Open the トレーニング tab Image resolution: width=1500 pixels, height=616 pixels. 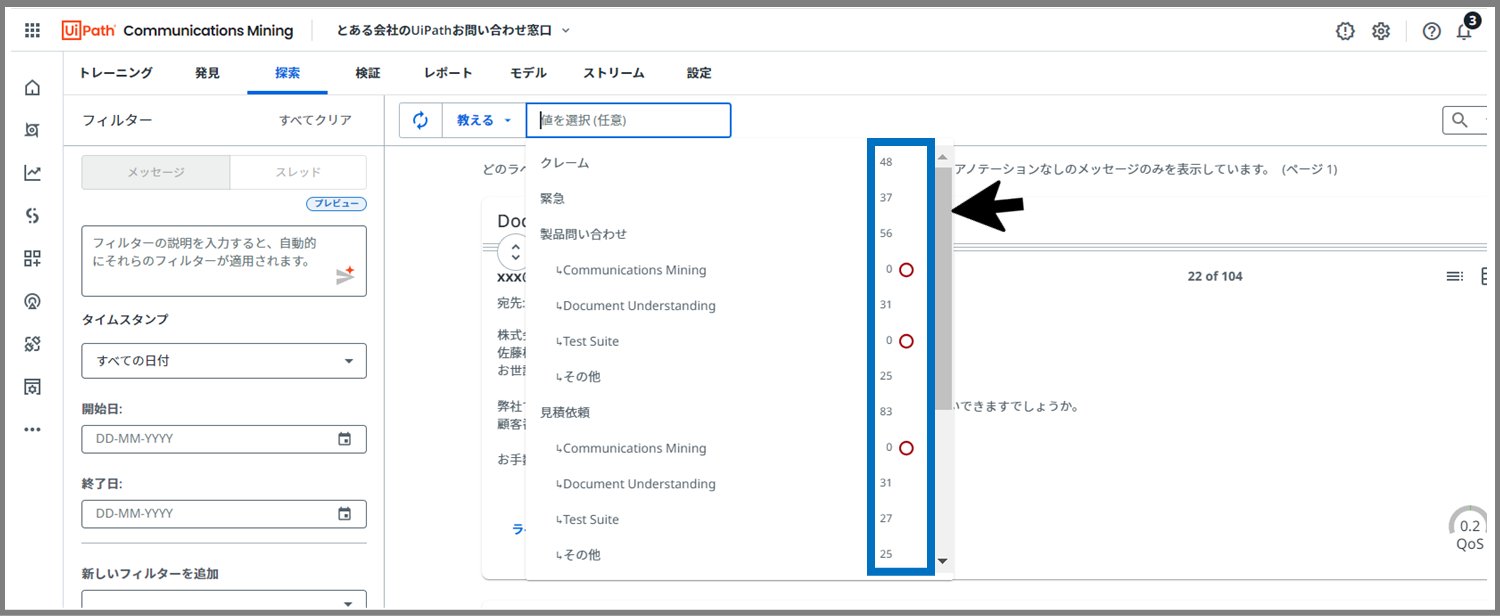coord(116,73)
